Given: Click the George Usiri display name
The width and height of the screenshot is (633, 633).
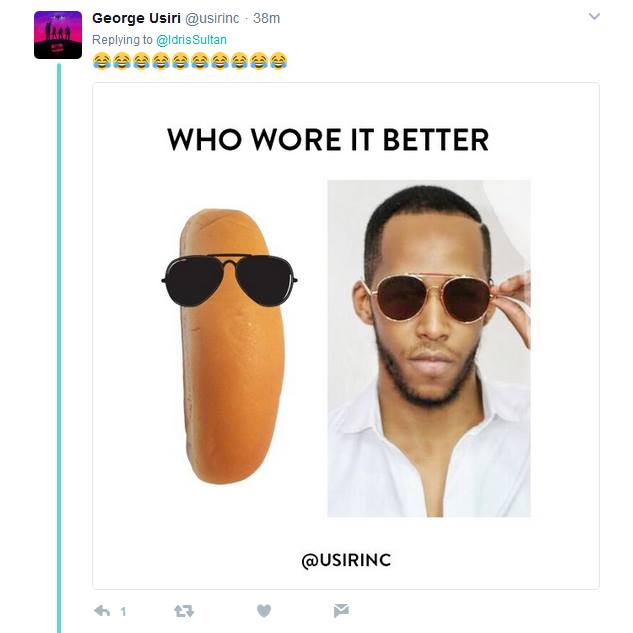Looking at the screenshot, I should (136, 18).
